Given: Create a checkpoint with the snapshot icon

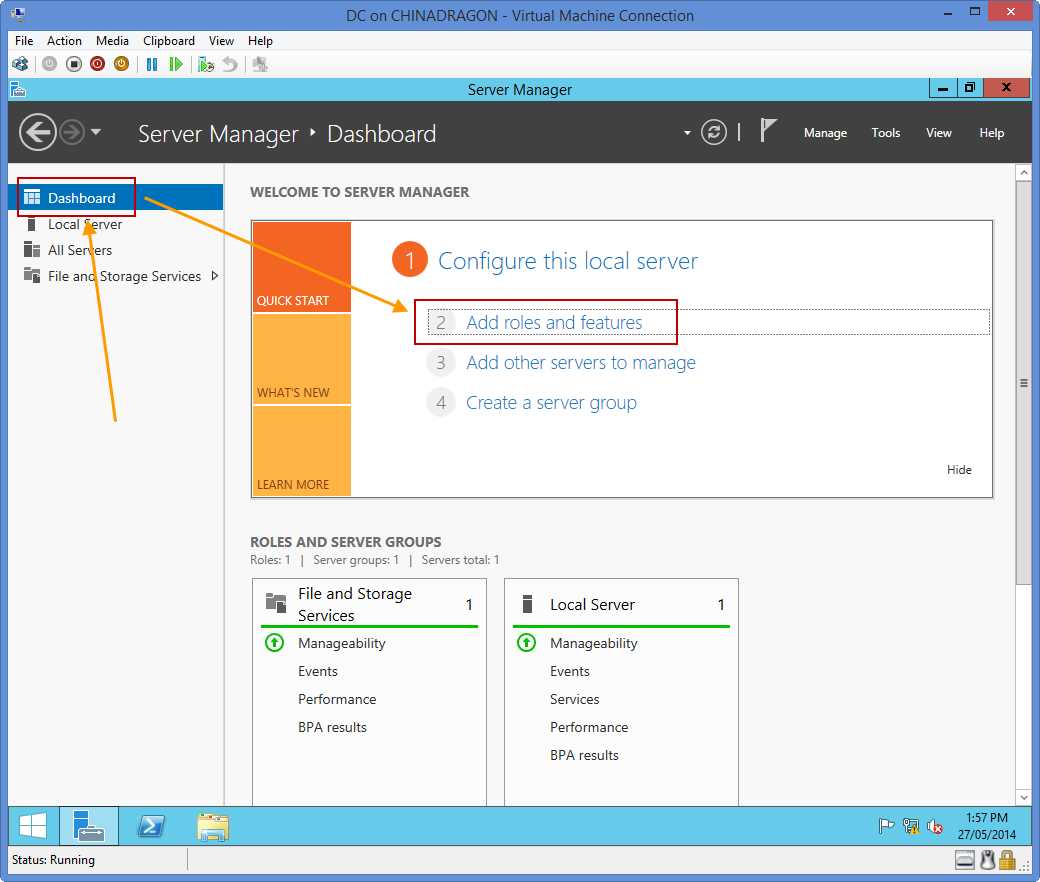Looking at the screenshot, I should click(206, 64).
